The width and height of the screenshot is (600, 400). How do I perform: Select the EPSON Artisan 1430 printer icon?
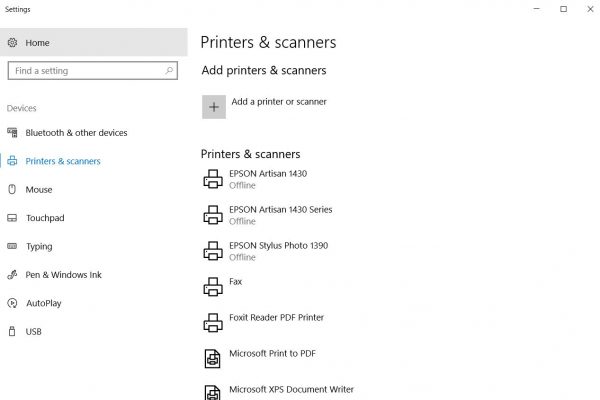click(213, 179)
